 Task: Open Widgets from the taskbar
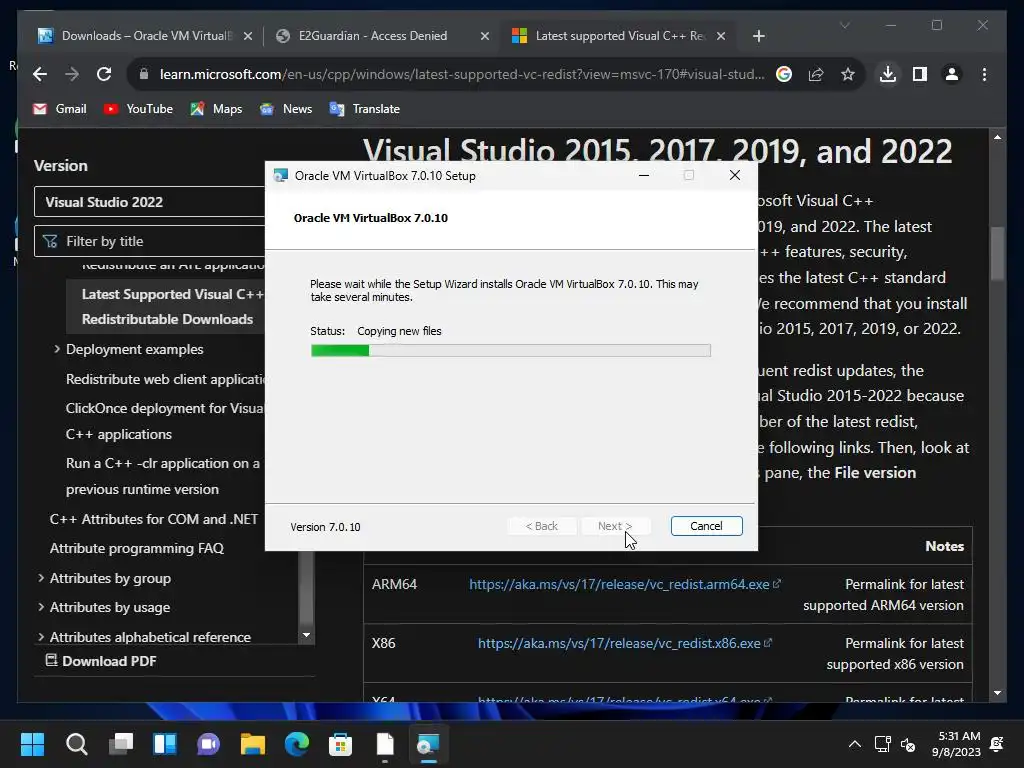(165, 744)
